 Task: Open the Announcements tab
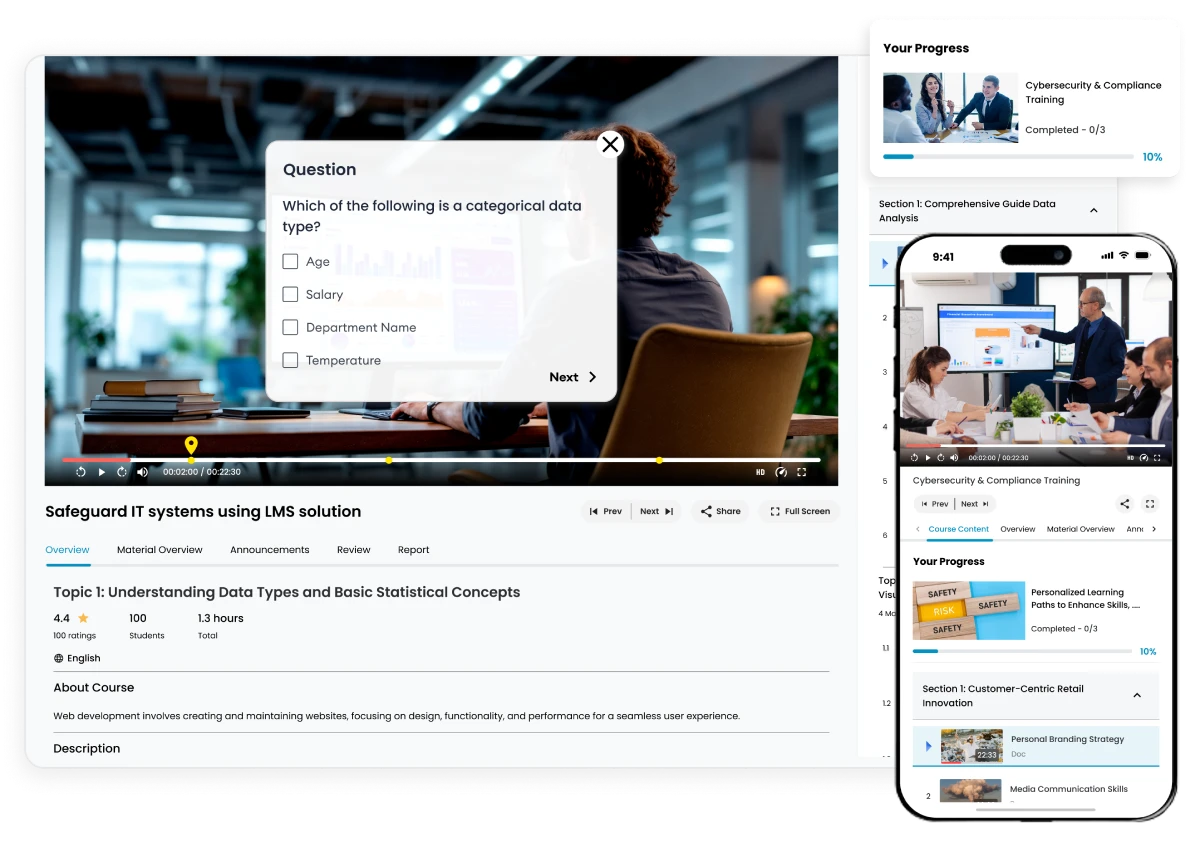[x=269, y=550]
